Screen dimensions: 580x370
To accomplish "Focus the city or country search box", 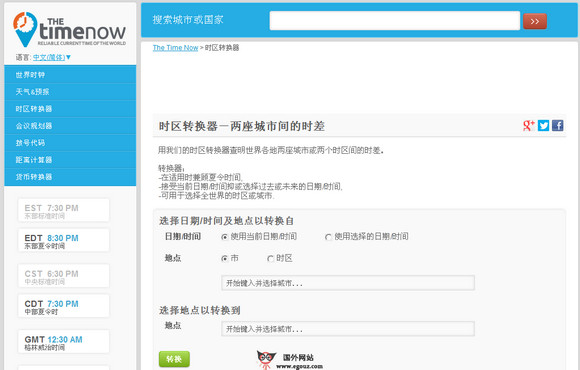I will [x=395, y=20].
